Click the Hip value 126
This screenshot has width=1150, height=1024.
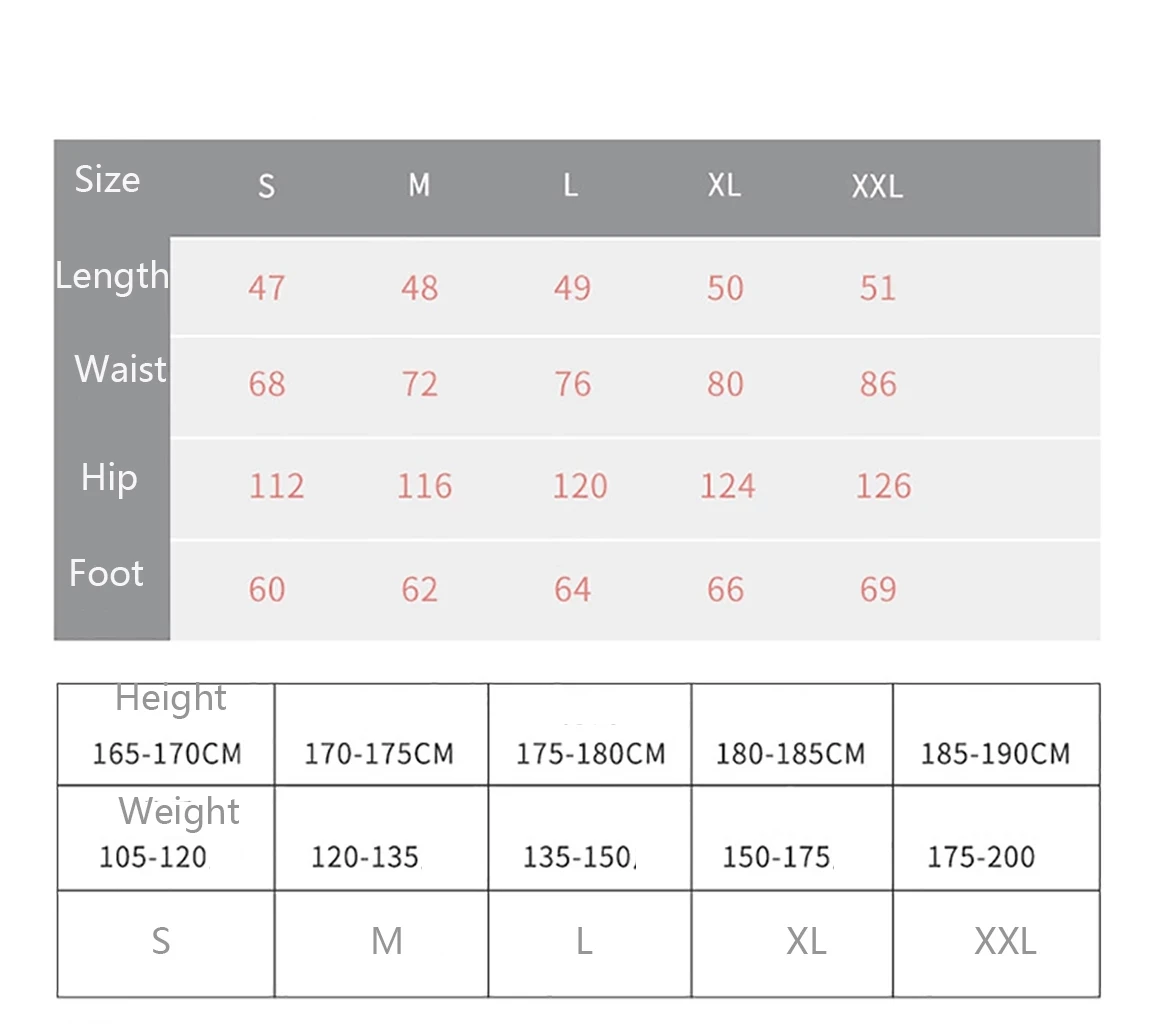(883, 486)
